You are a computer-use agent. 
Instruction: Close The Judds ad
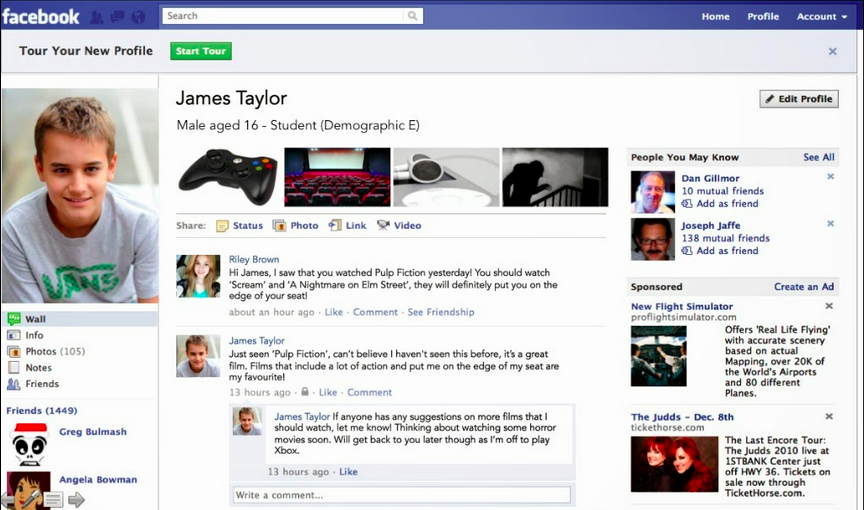coord(829,416)
